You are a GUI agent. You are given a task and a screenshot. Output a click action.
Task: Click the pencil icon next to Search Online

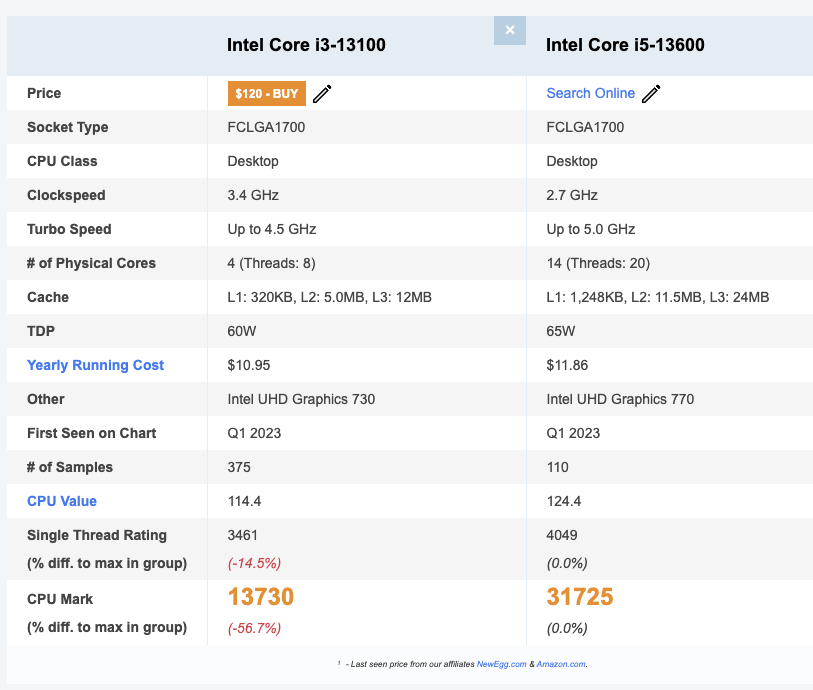[x=651, y=94]
